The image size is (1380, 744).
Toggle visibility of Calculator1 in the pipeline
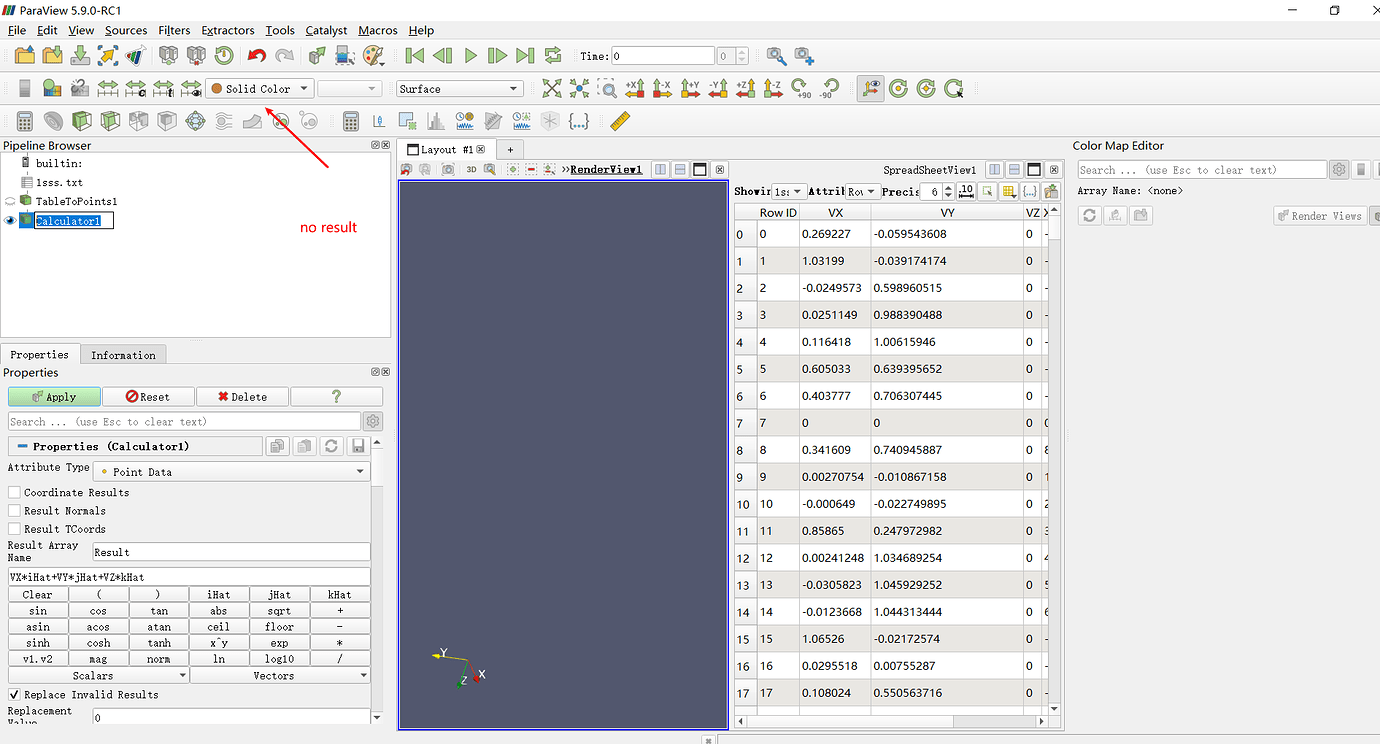point(9,220)
